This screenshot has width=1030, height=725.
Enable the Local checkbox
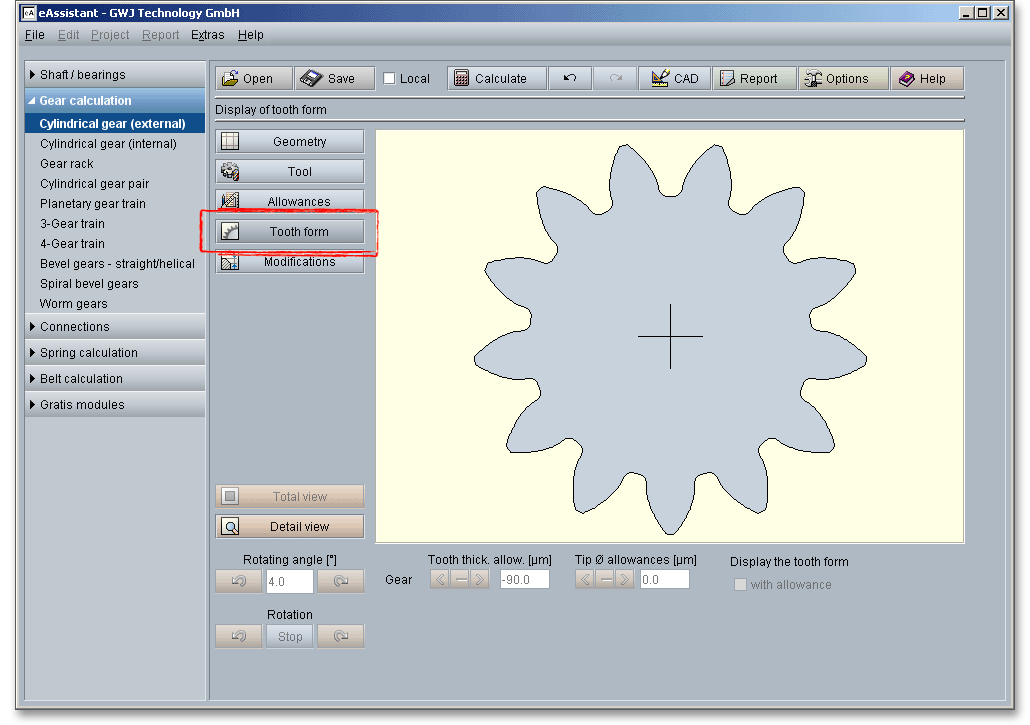tap(390, 79)
